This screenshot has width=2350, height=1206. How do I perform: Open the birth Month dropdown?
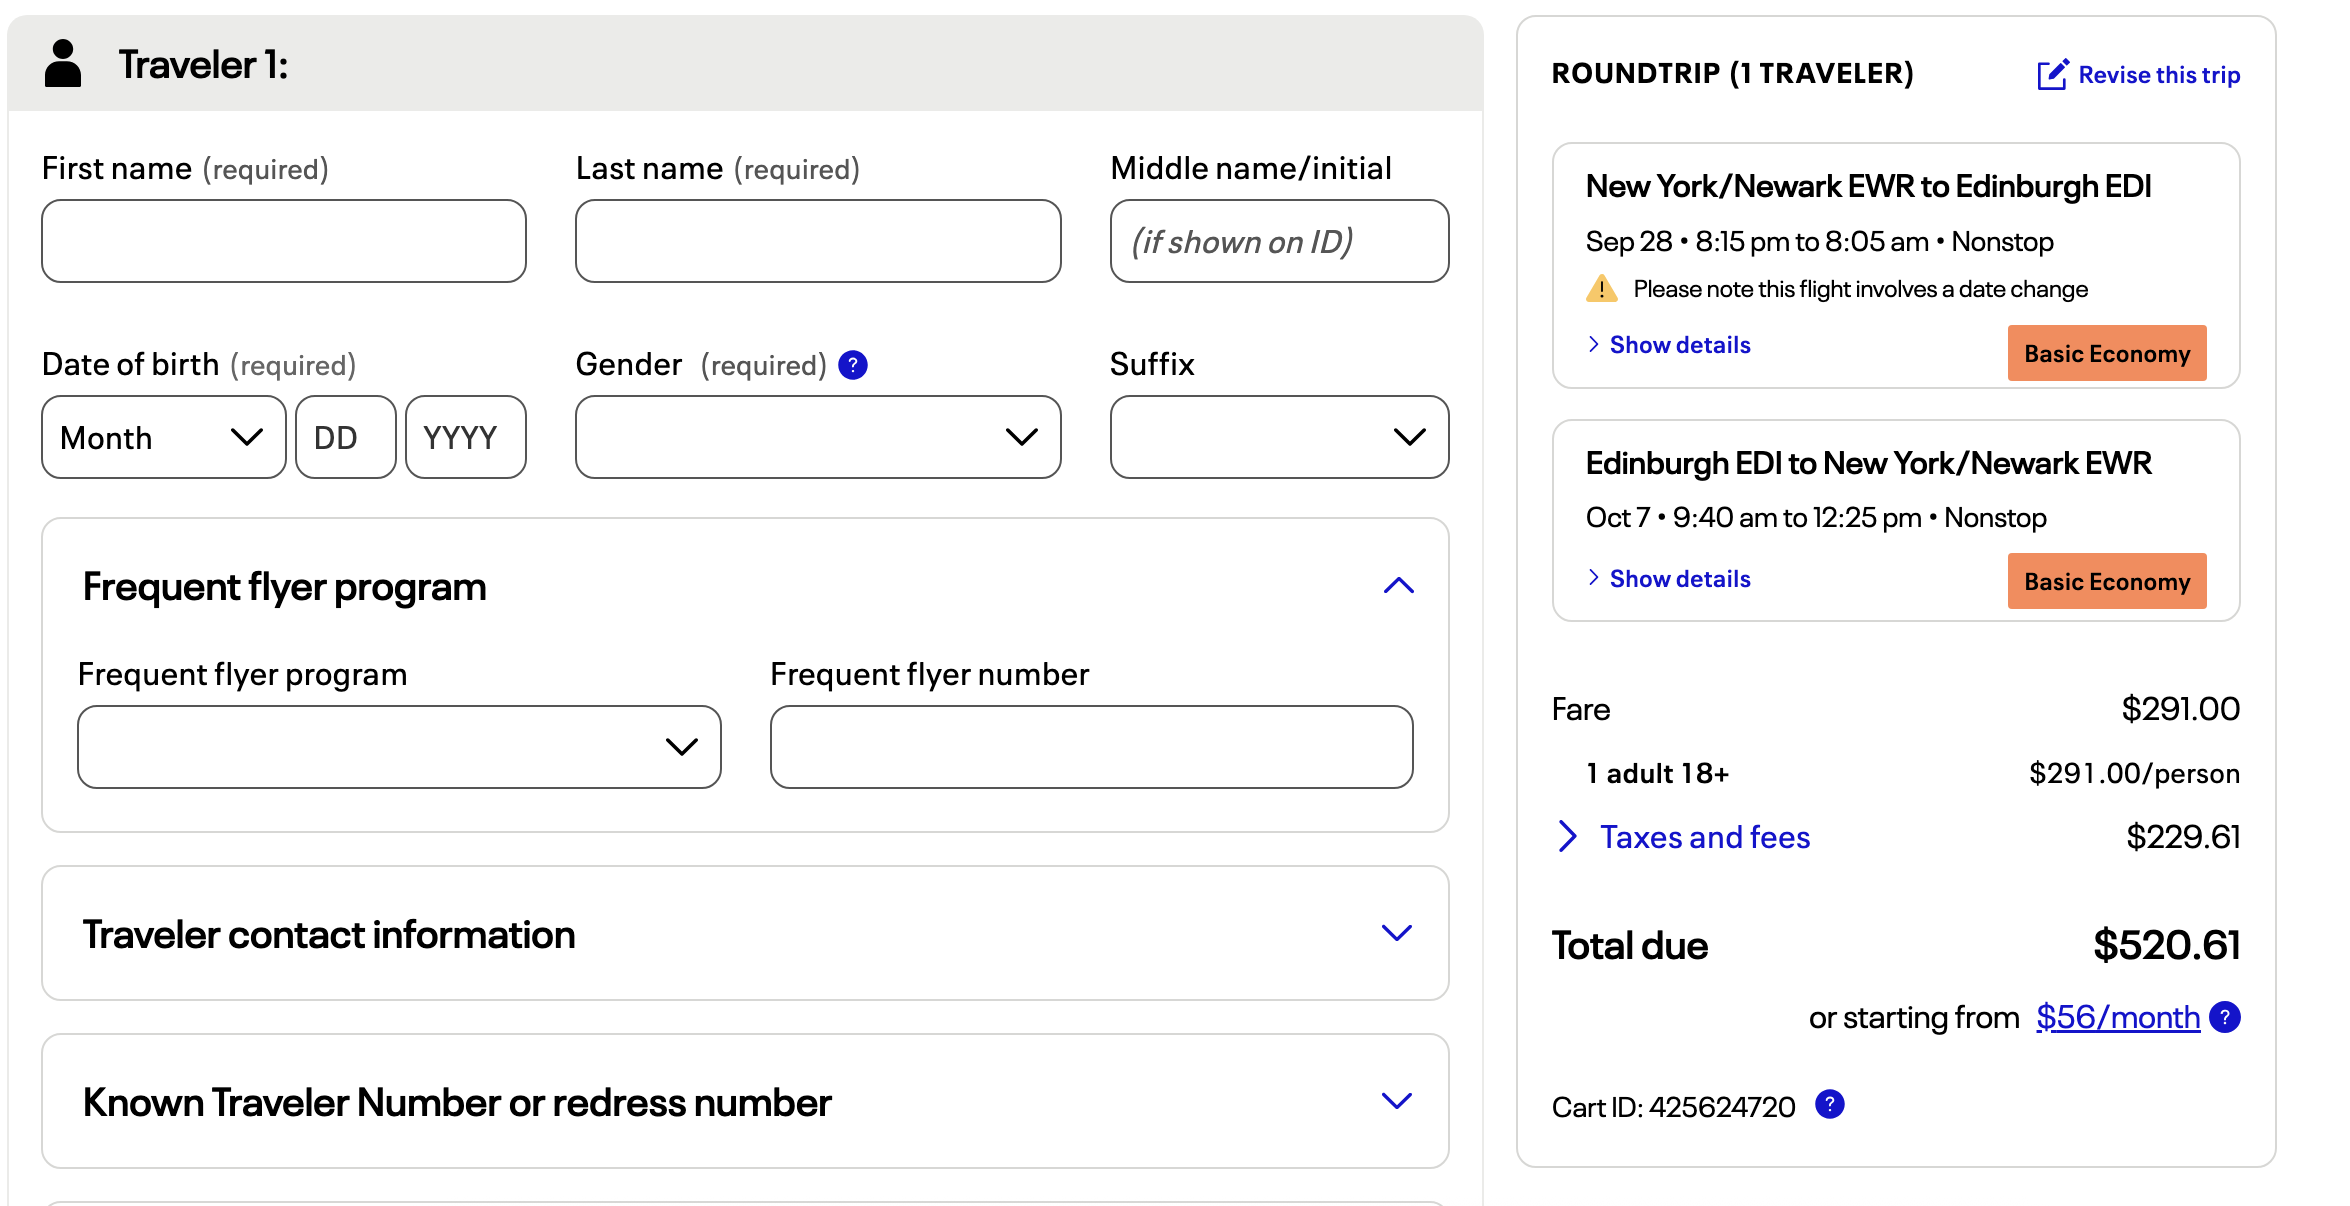[164, 437]
